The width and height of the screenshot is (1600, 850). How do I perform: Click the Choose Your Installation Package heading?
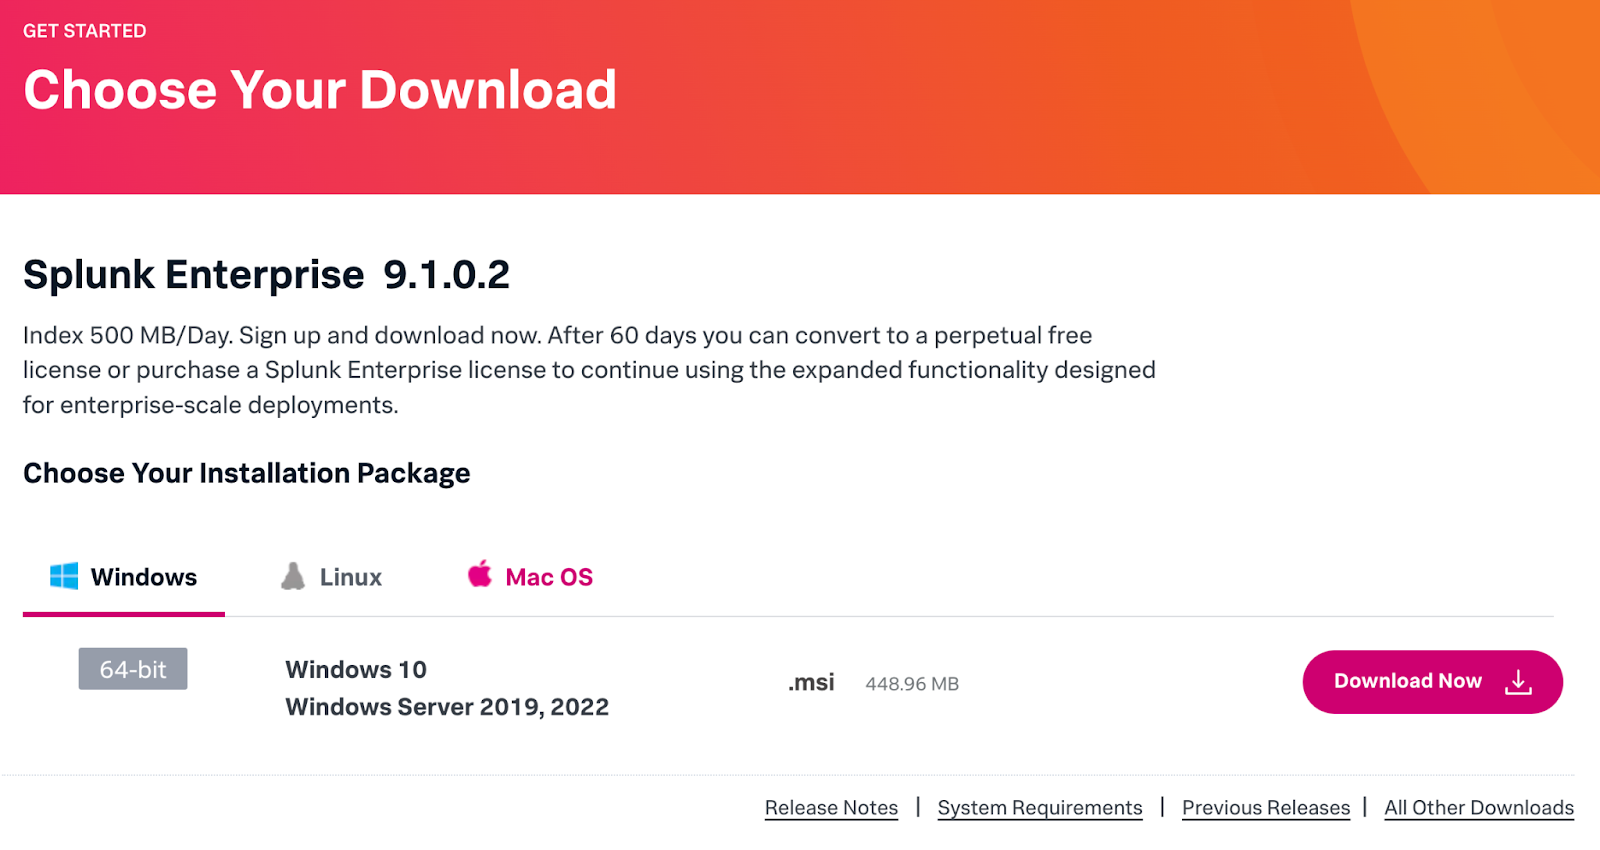247,473
